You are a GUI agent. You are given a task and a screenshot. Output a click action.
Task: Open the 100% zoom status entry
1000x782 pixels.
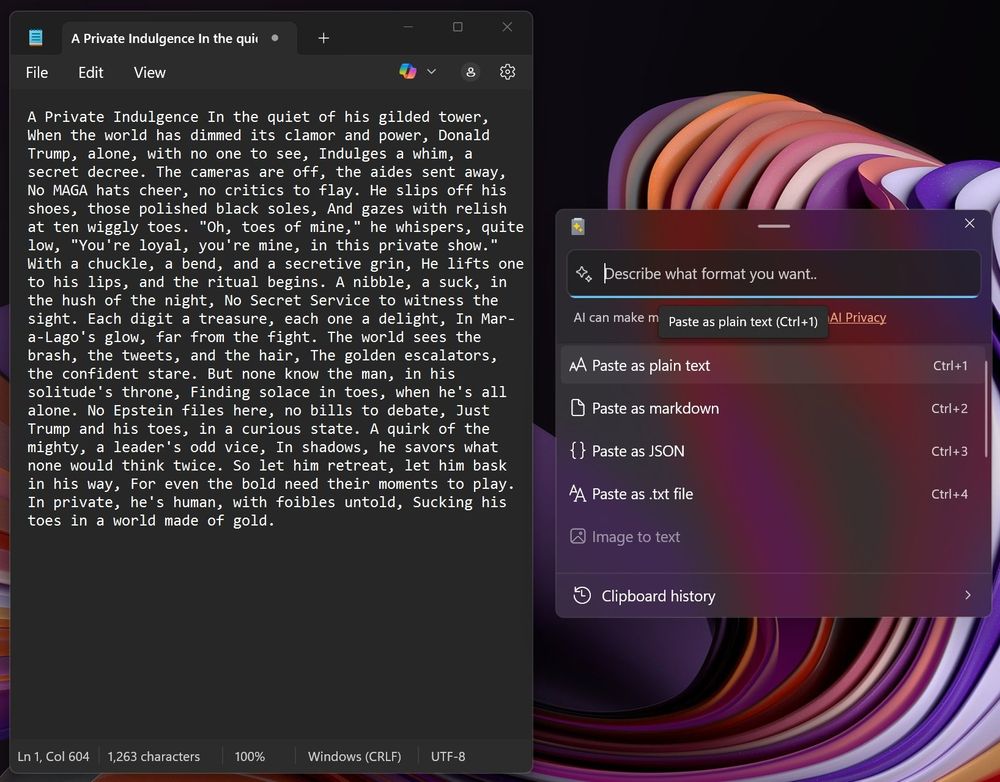point(249,756)
